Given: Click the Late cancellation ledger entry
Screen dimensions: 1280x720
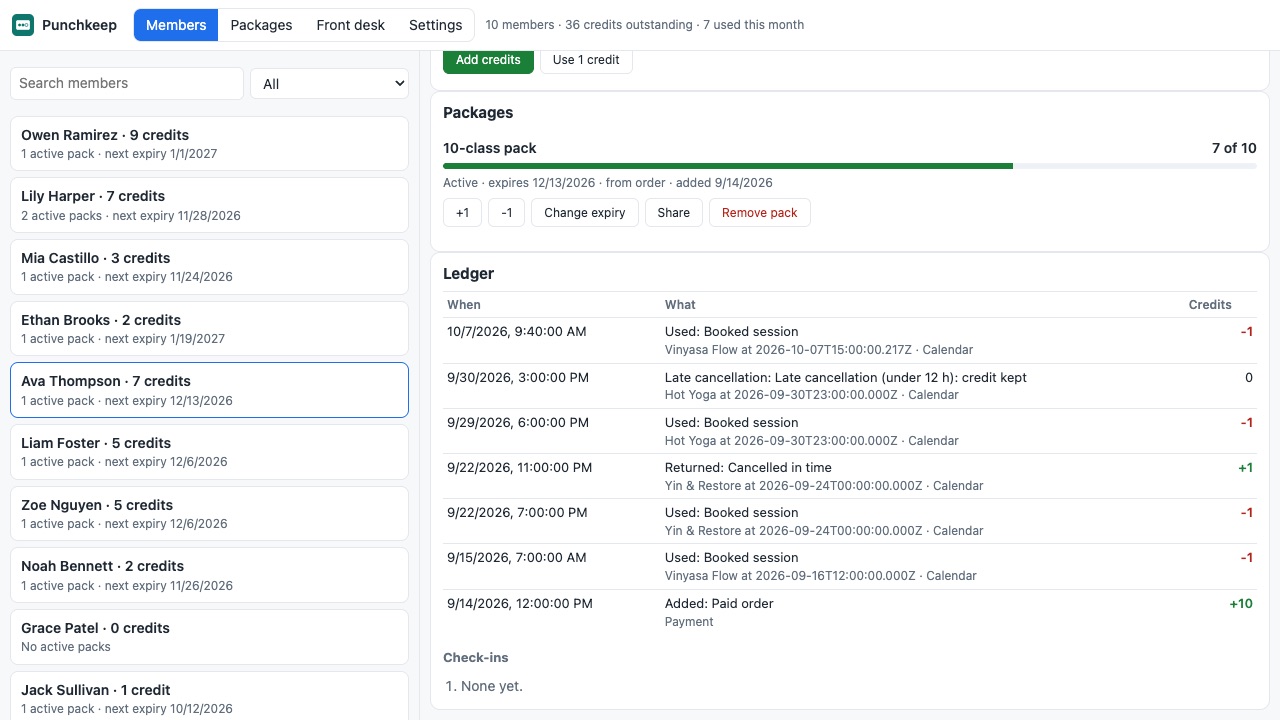Looking at the screenshot, I should pos(850,386).
